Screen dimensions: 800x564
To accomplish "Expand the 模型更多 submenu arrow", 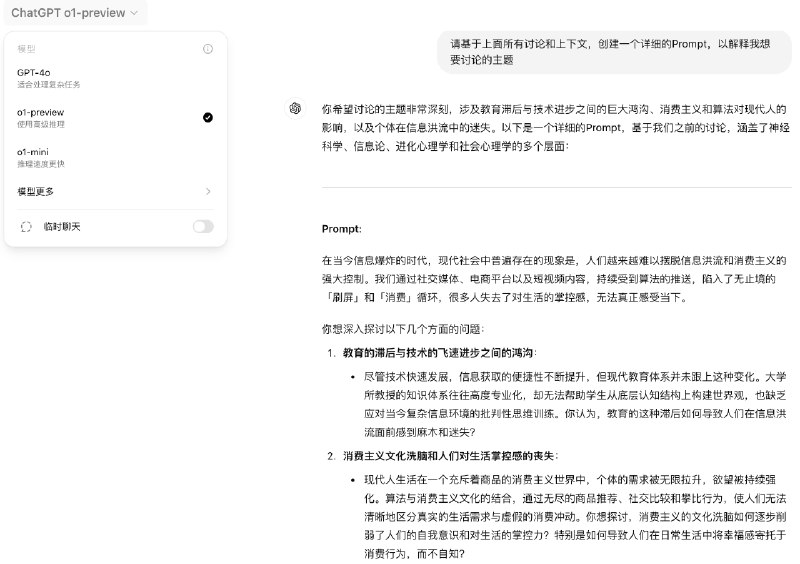I will click(208, 191).
